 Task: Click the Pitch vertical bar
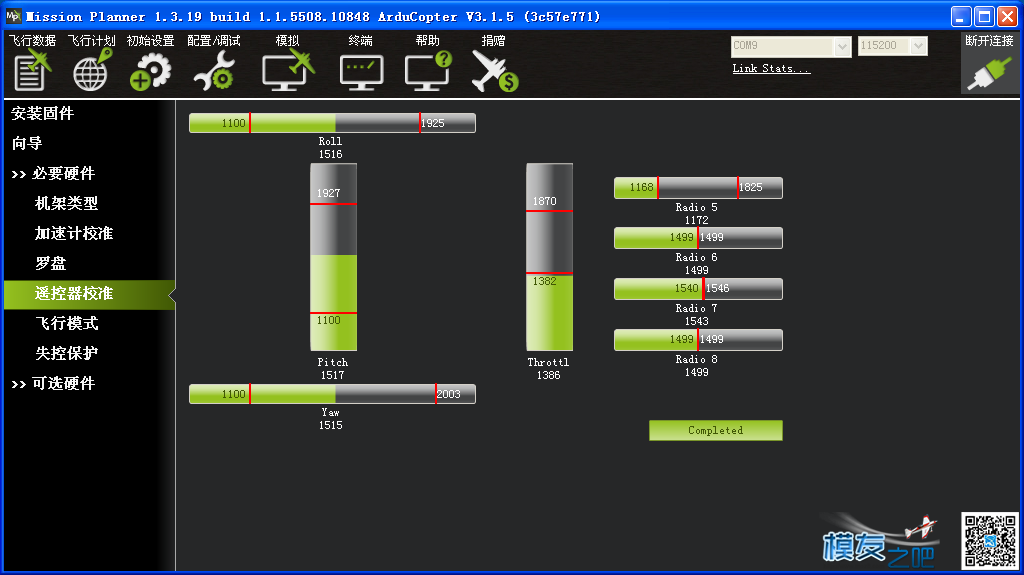333,257
